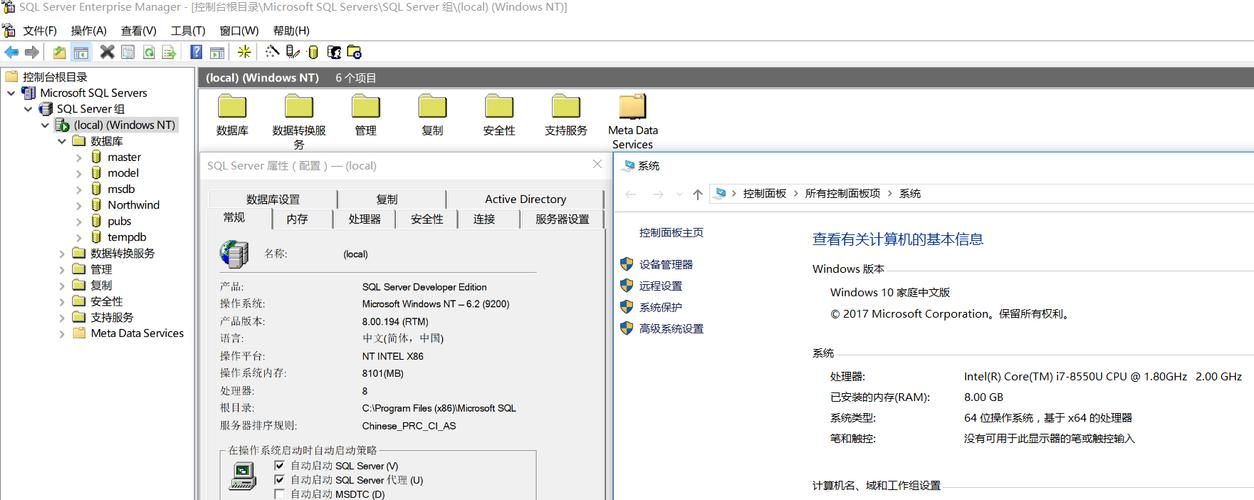The height and width of the screenshot is (500, 1254).
Task: Expand the tempdb database node
Action: point(79,237)
